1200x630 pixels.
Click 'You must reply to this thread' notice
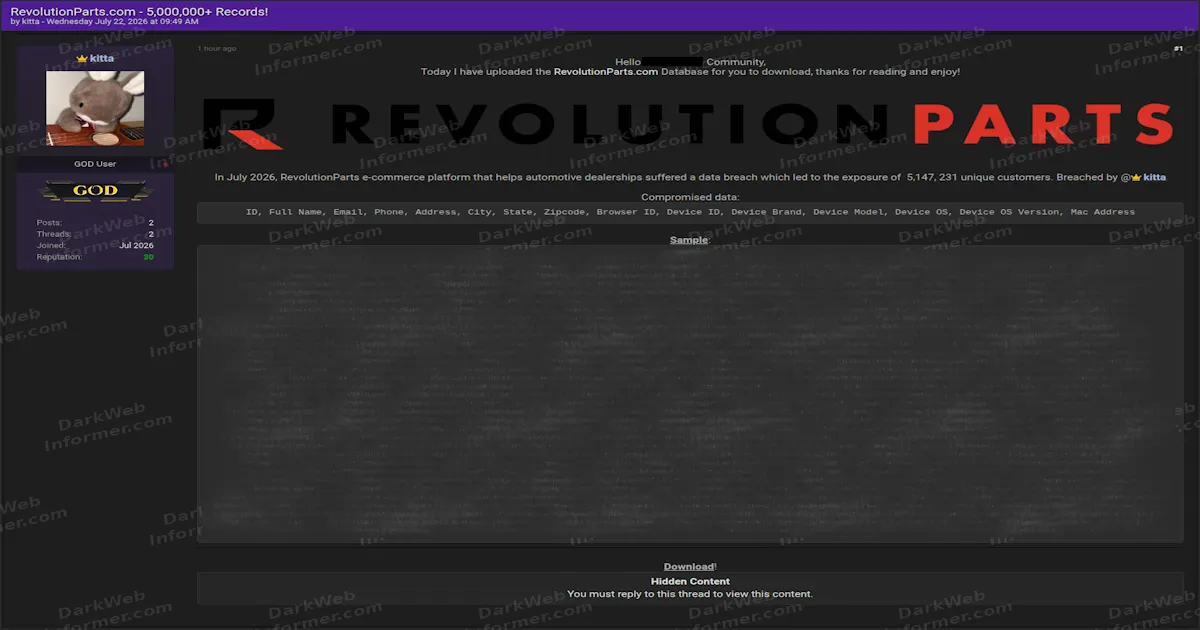coord(690,594)
